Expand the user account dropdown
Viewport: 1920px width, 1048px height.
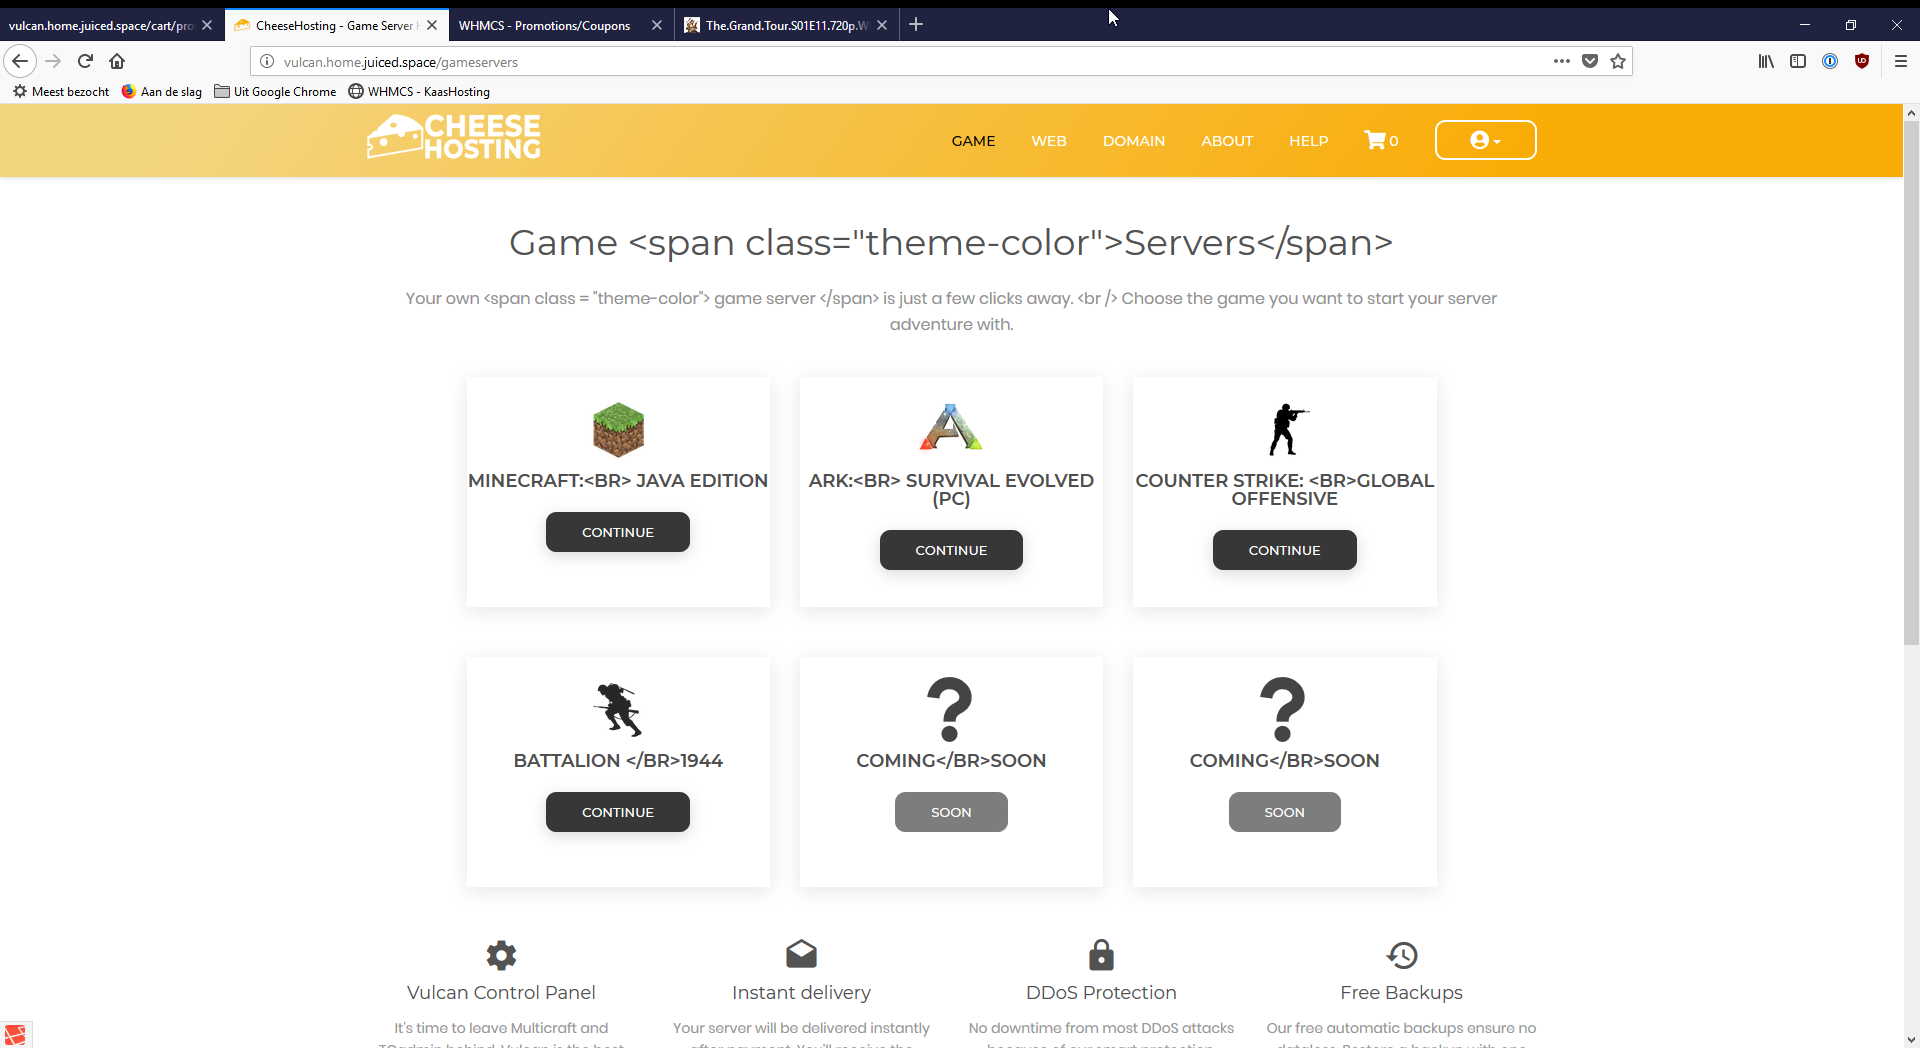1485,141
